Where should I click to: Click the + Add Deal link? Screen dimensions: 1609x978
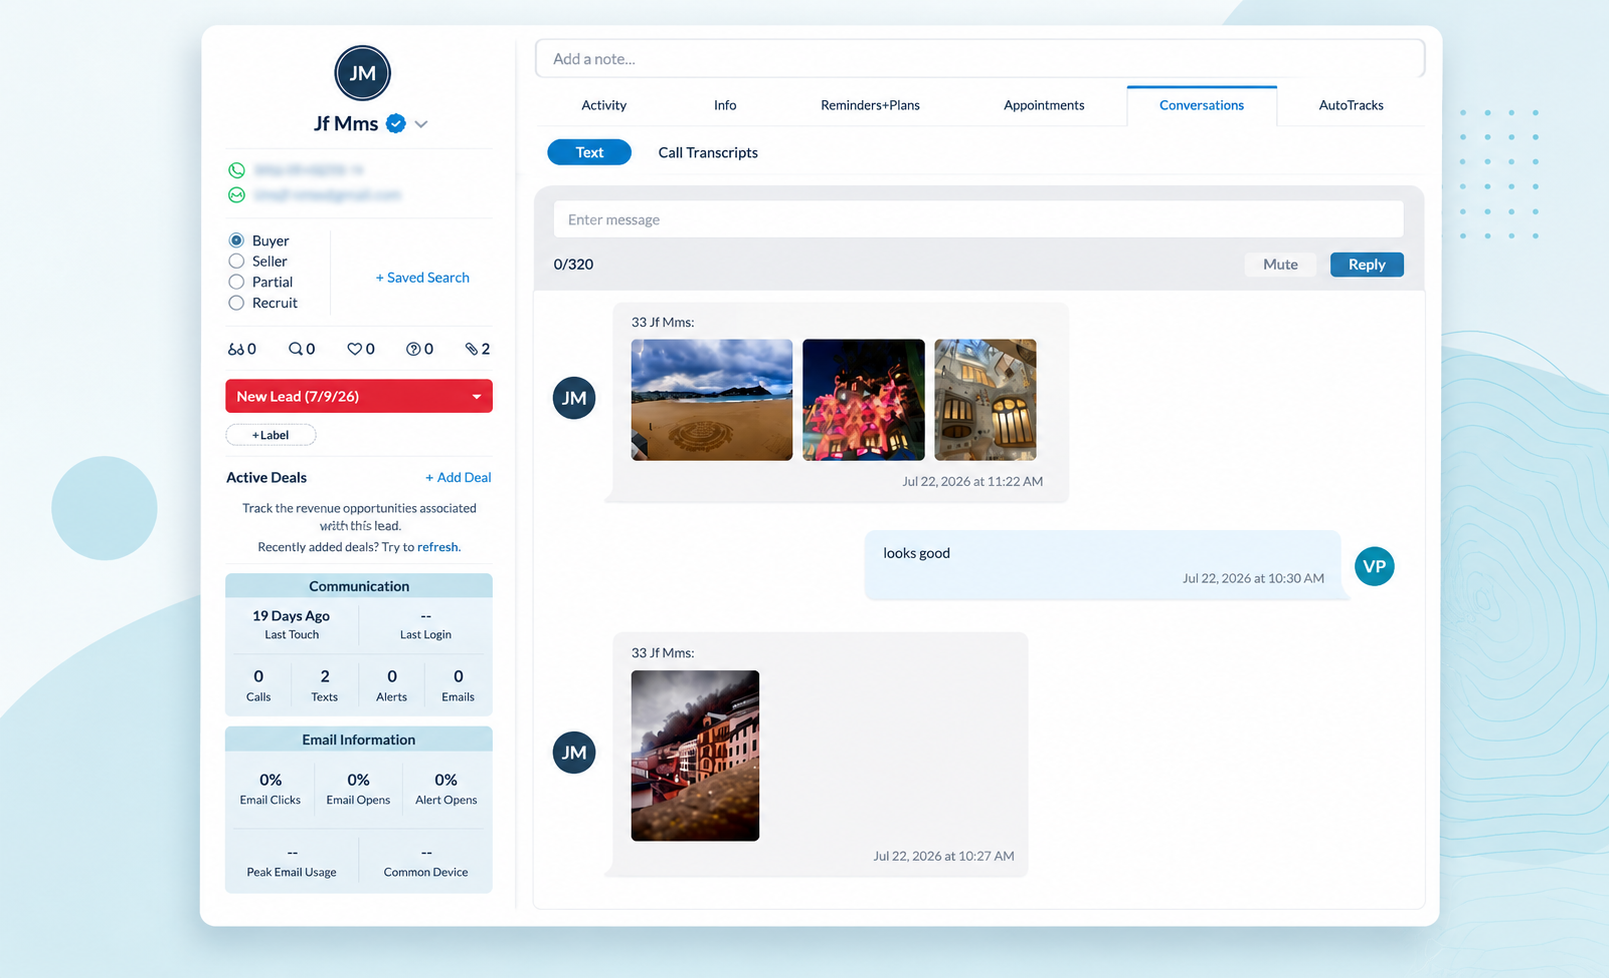(x=458, y=478)
